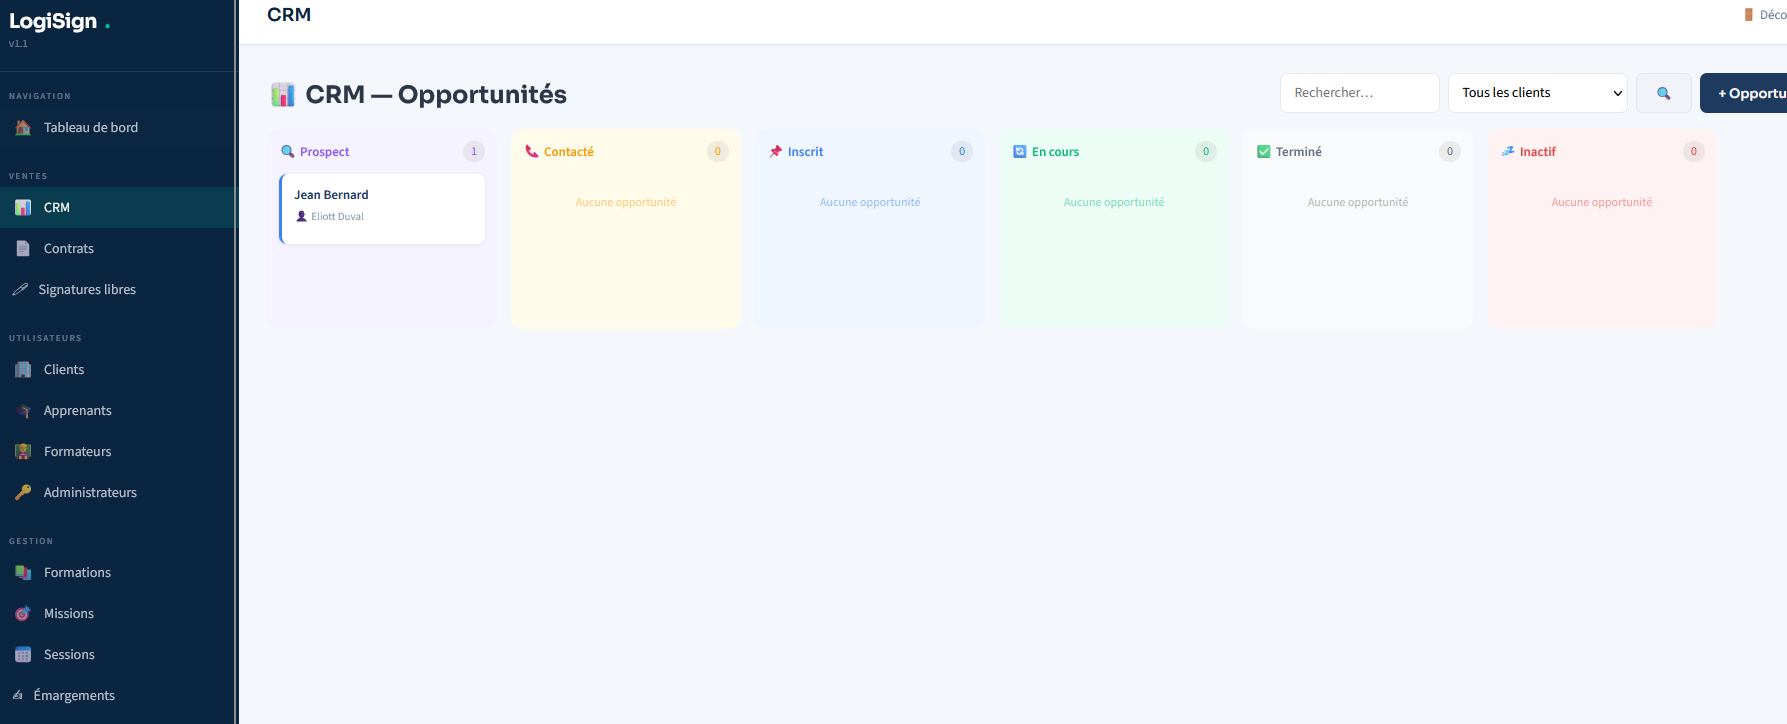Click the Prospect column header
Image resolution: width=1787 pixels, height=724 pixels.
click(324, 152)
